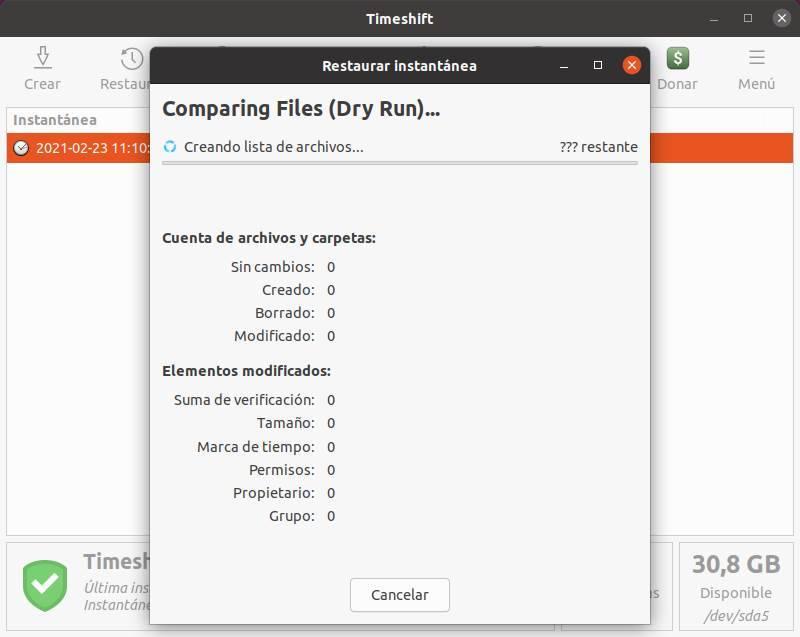Maximize the Timeshift main window
Image resolution: width=800 pixels, height=637 pixels.
(x=748, y=18)
